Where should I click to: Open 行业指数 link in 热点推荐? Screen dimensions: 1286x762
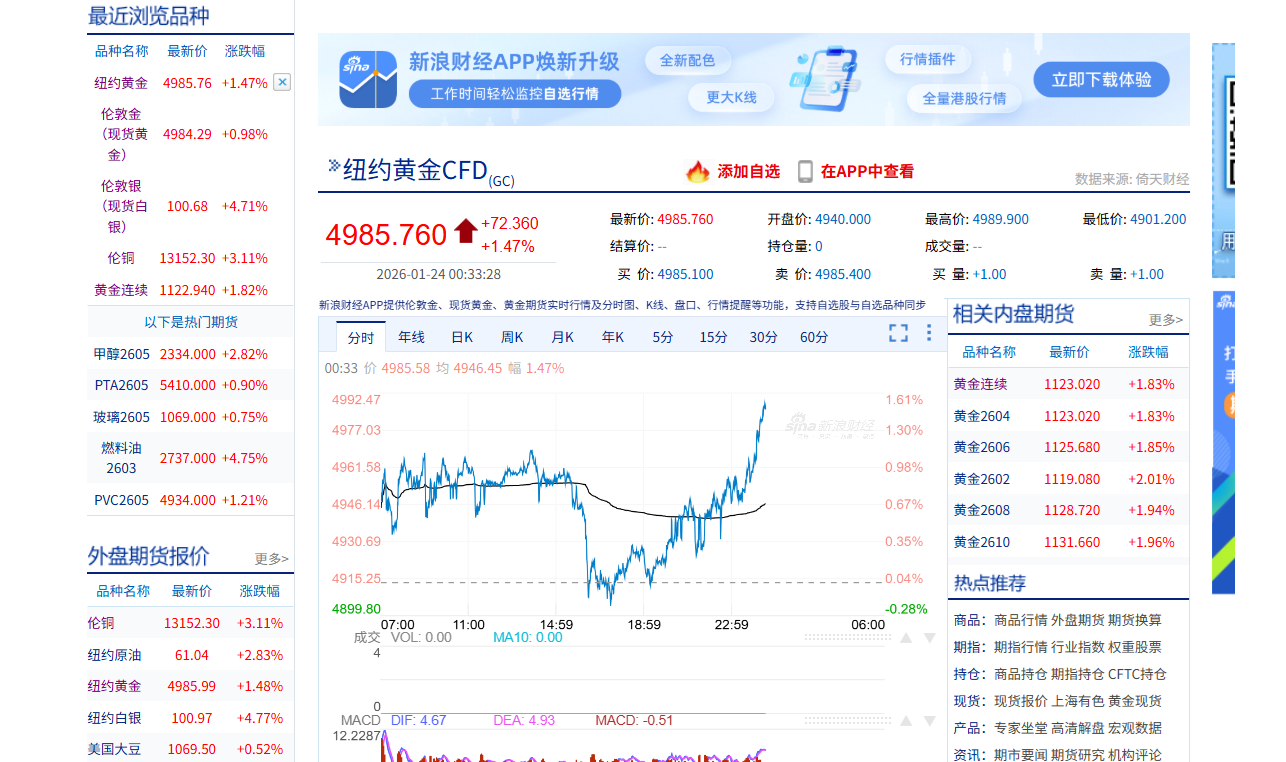[1077, 647]
